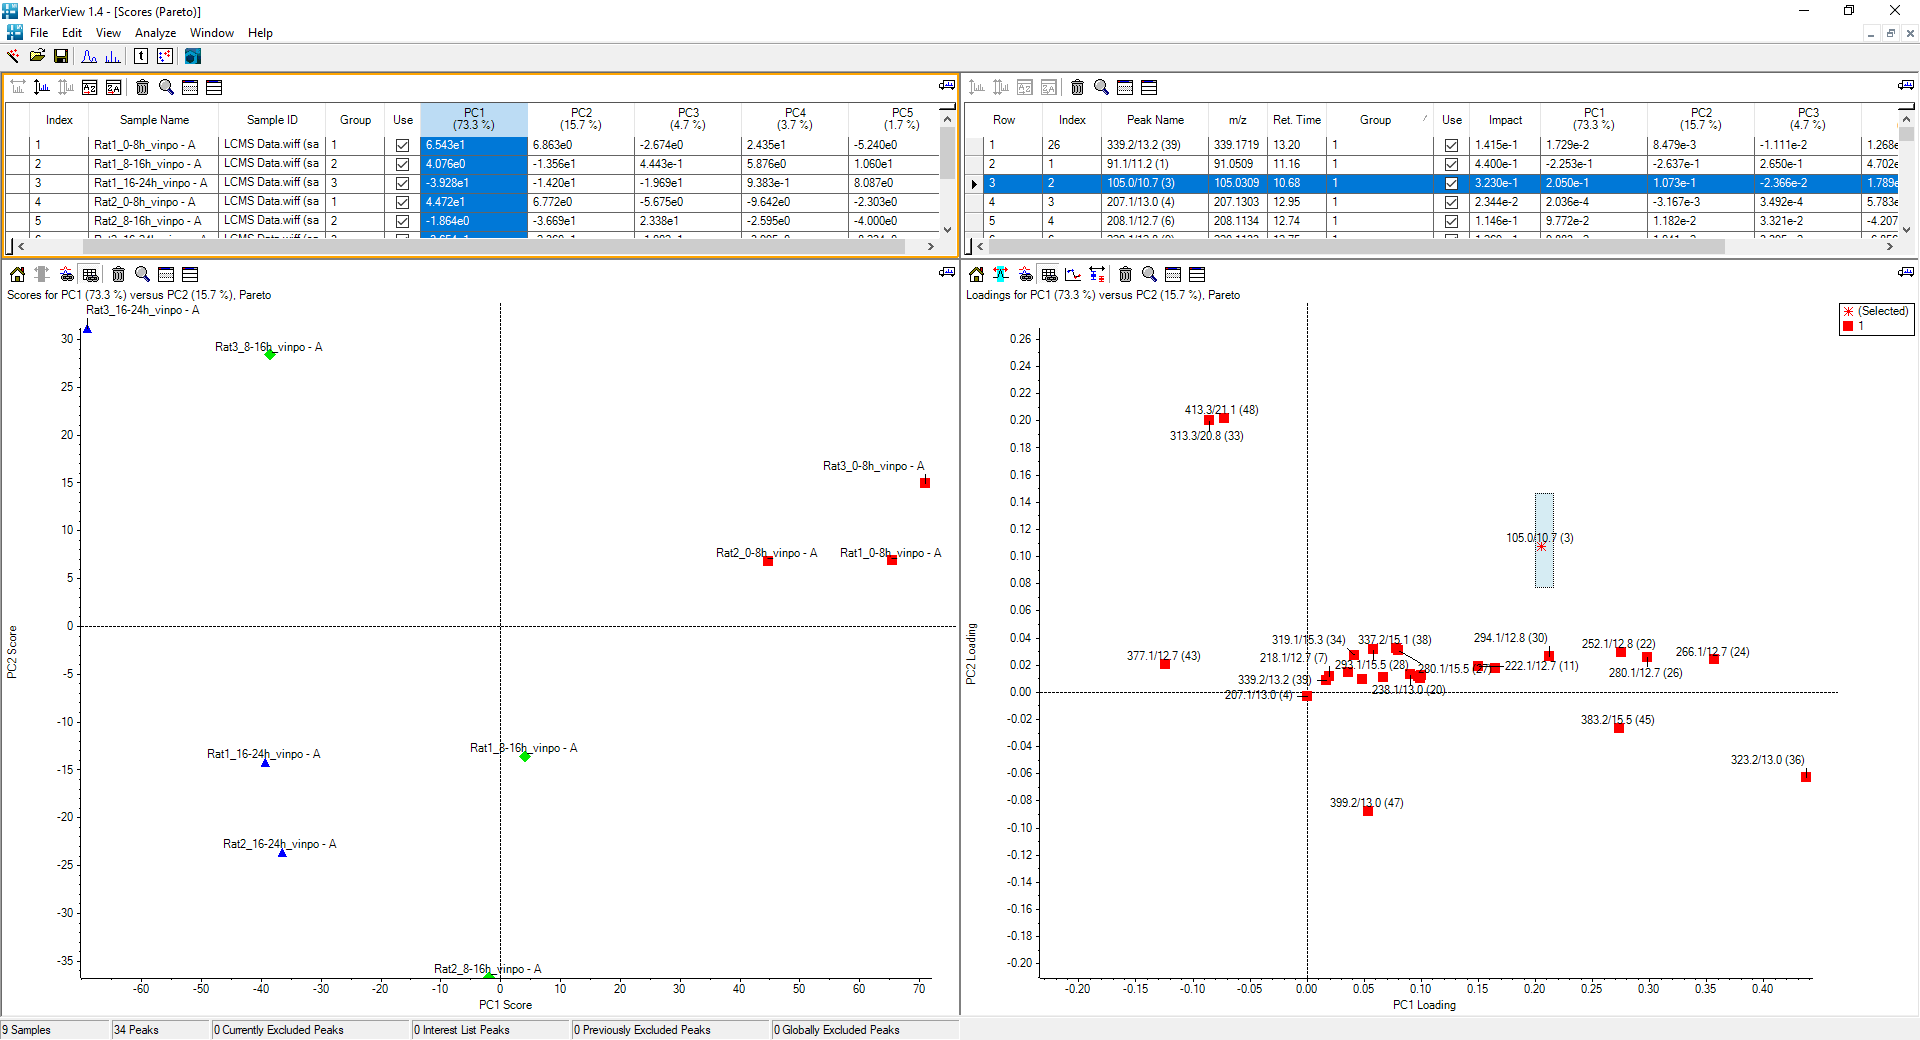Screen dimensions: 1920x1040
Task: Open the Window menu
Action: coord(211,33)
